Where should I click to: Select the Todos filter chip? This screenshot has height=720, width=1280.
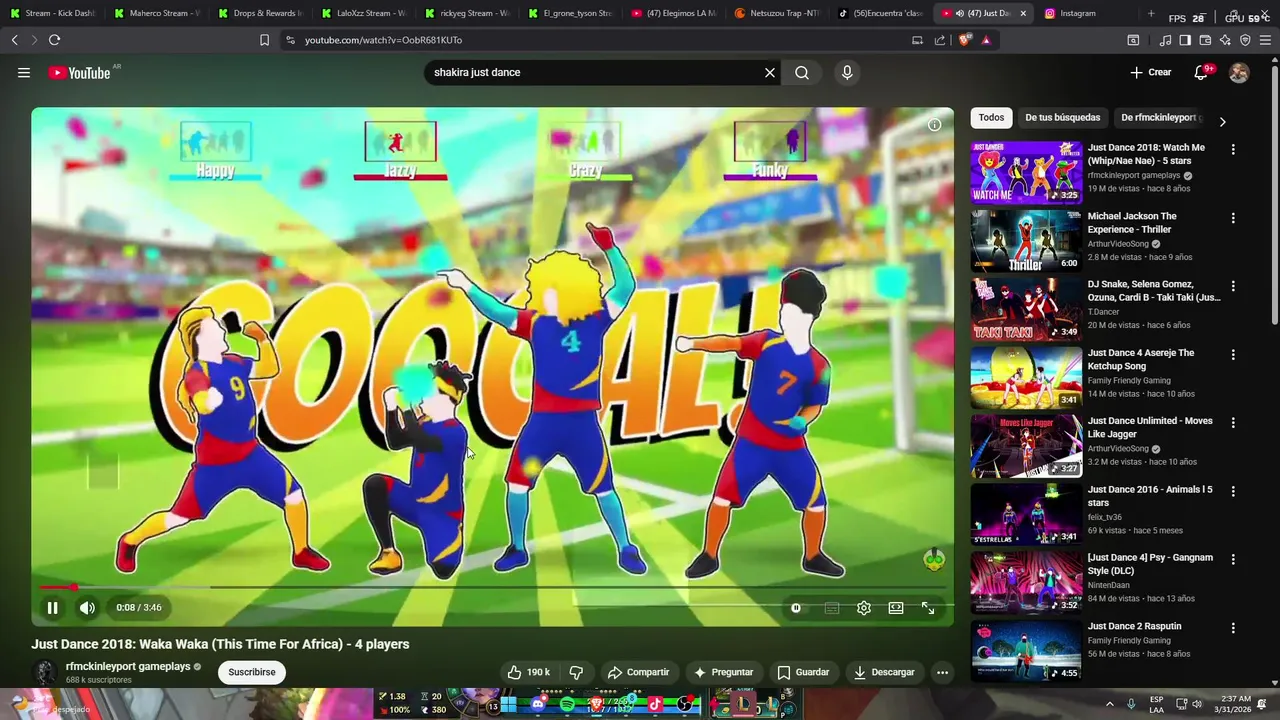pos(991,117)
